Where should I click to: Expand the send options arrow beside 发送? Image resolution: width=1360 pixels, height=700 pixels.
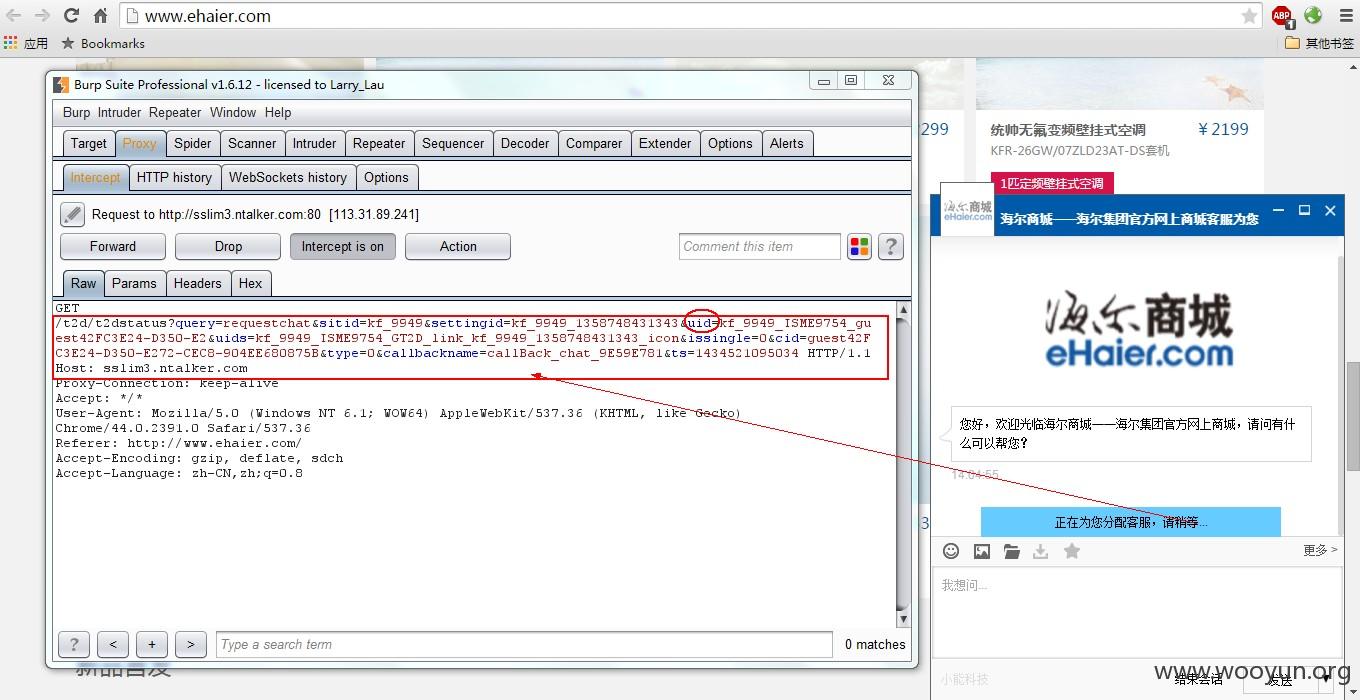pyautogui.click(x=1326, y=679)
